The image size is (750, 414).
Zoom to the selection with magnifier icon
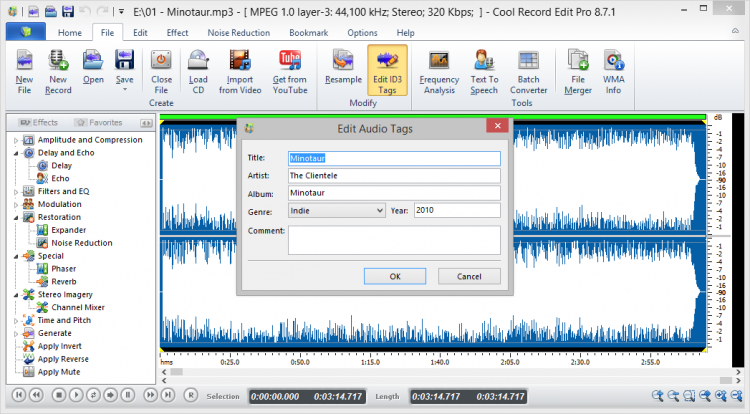[x=689, y=396]
